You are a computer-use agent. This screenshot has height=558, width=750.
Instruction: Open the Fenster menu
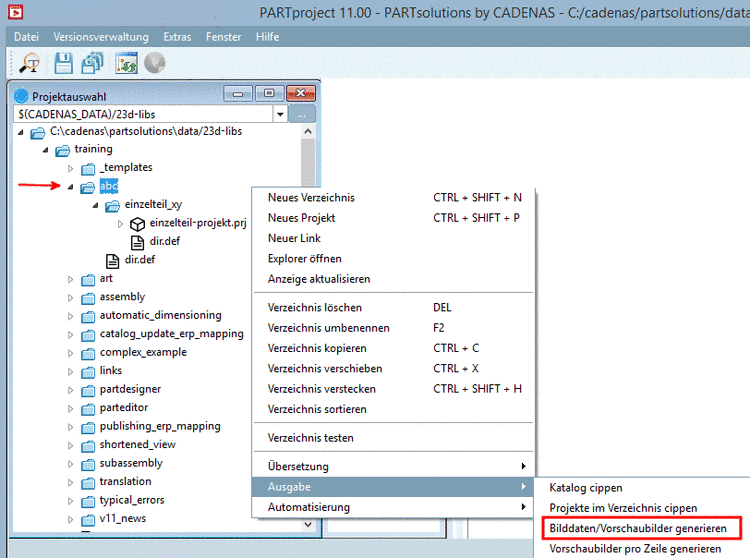(x=223, y=37)
